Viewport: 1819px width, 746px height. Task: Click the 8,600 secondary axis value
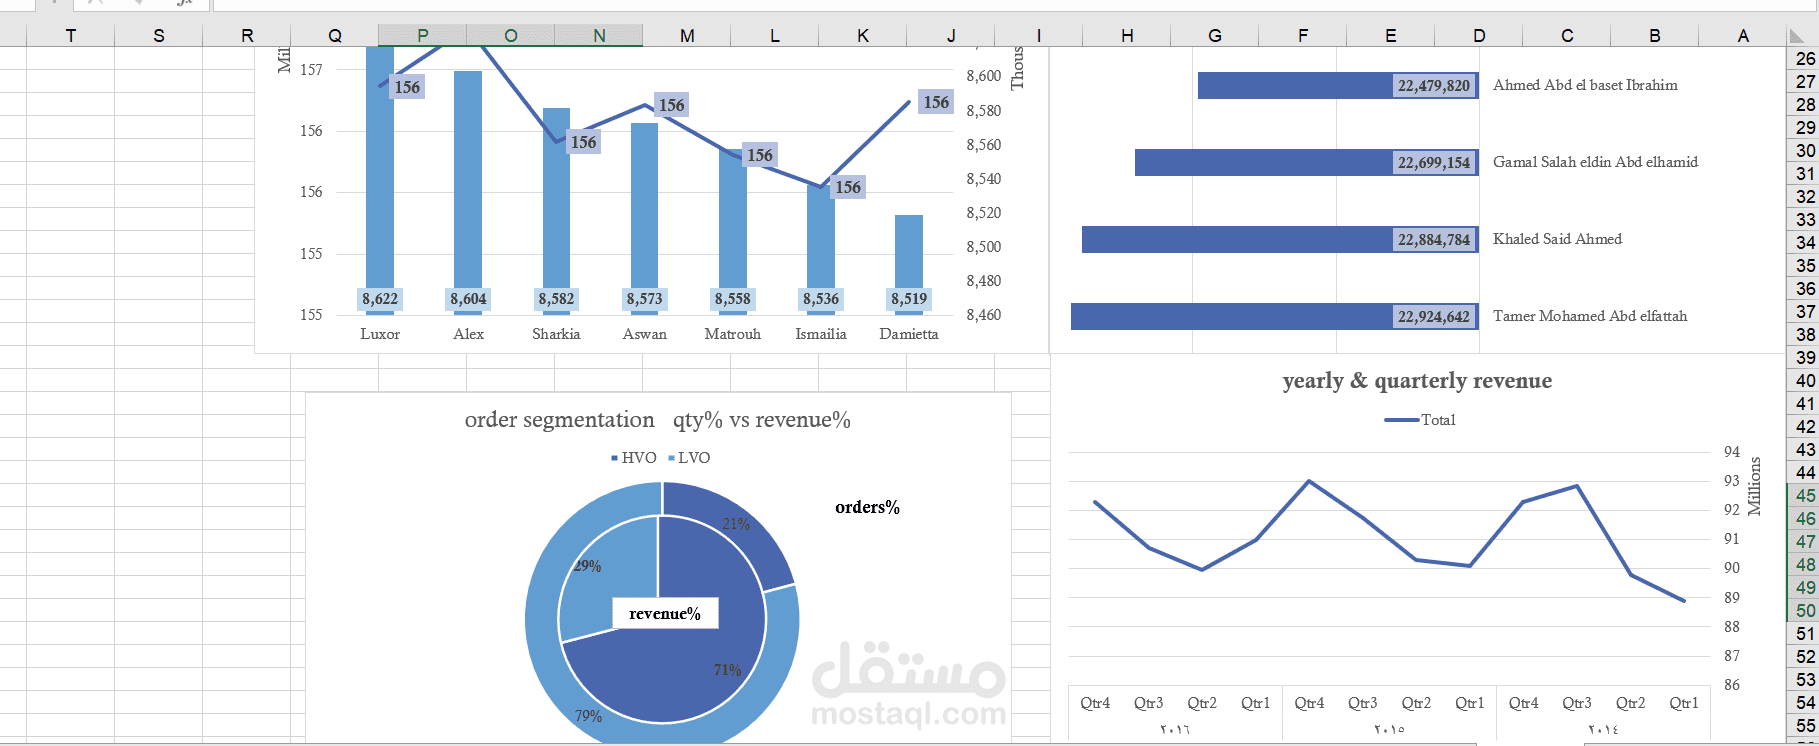pyautogui.click(x=984, y=76)
